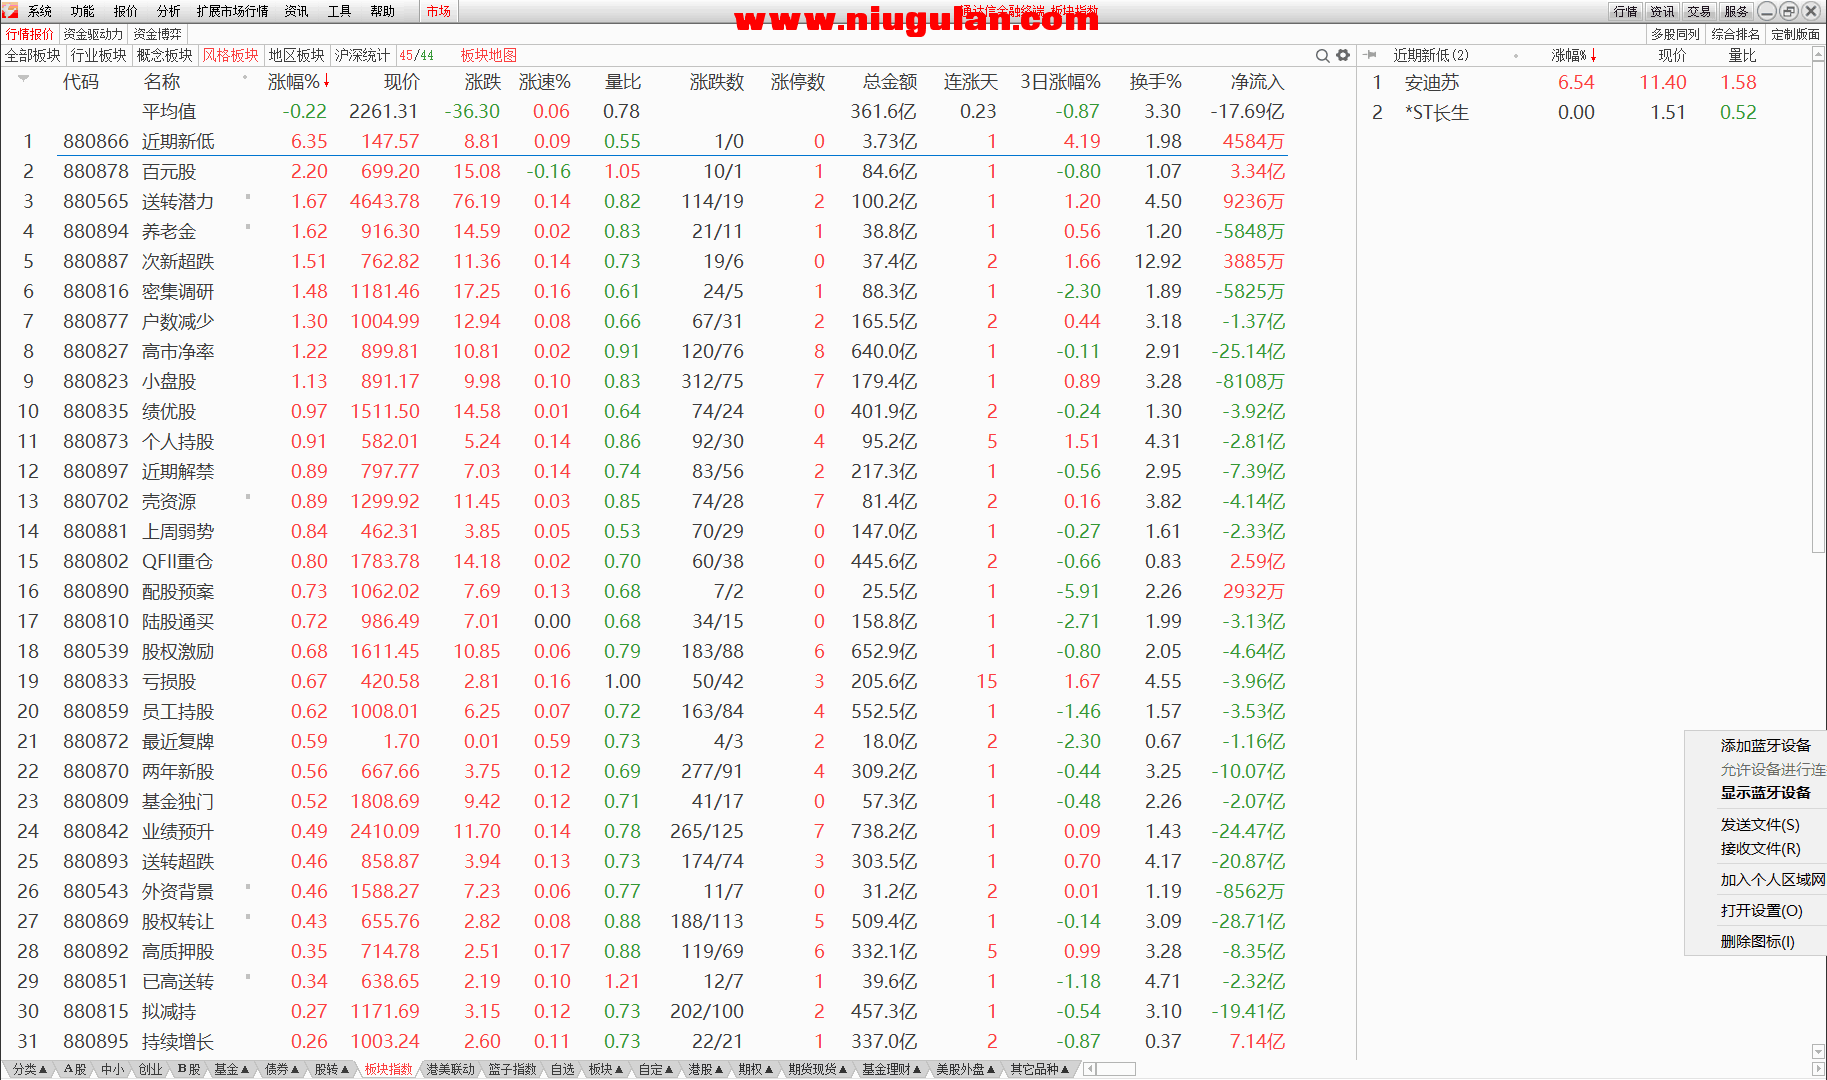This screenshot has width=1827, height=1080.
Task: Expand the 股转▲ bottom tab menu
Action: pyautogui.click(x=332, y=1069)
